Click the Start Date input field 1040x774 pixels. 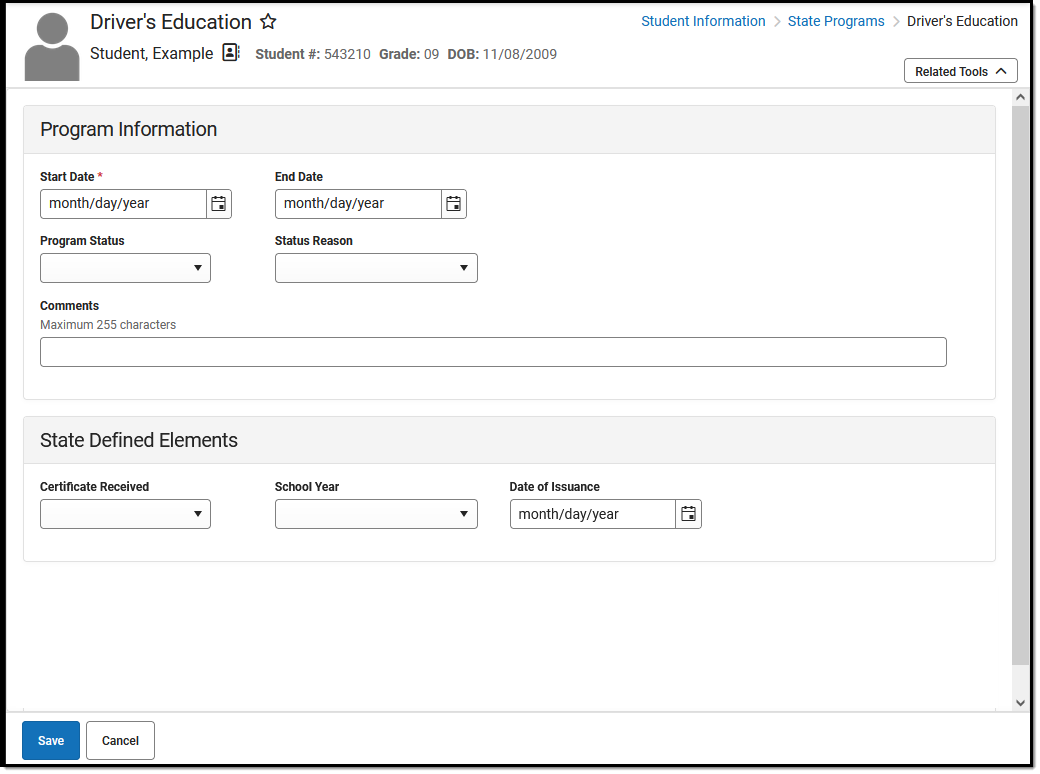[x=124, y=204]
